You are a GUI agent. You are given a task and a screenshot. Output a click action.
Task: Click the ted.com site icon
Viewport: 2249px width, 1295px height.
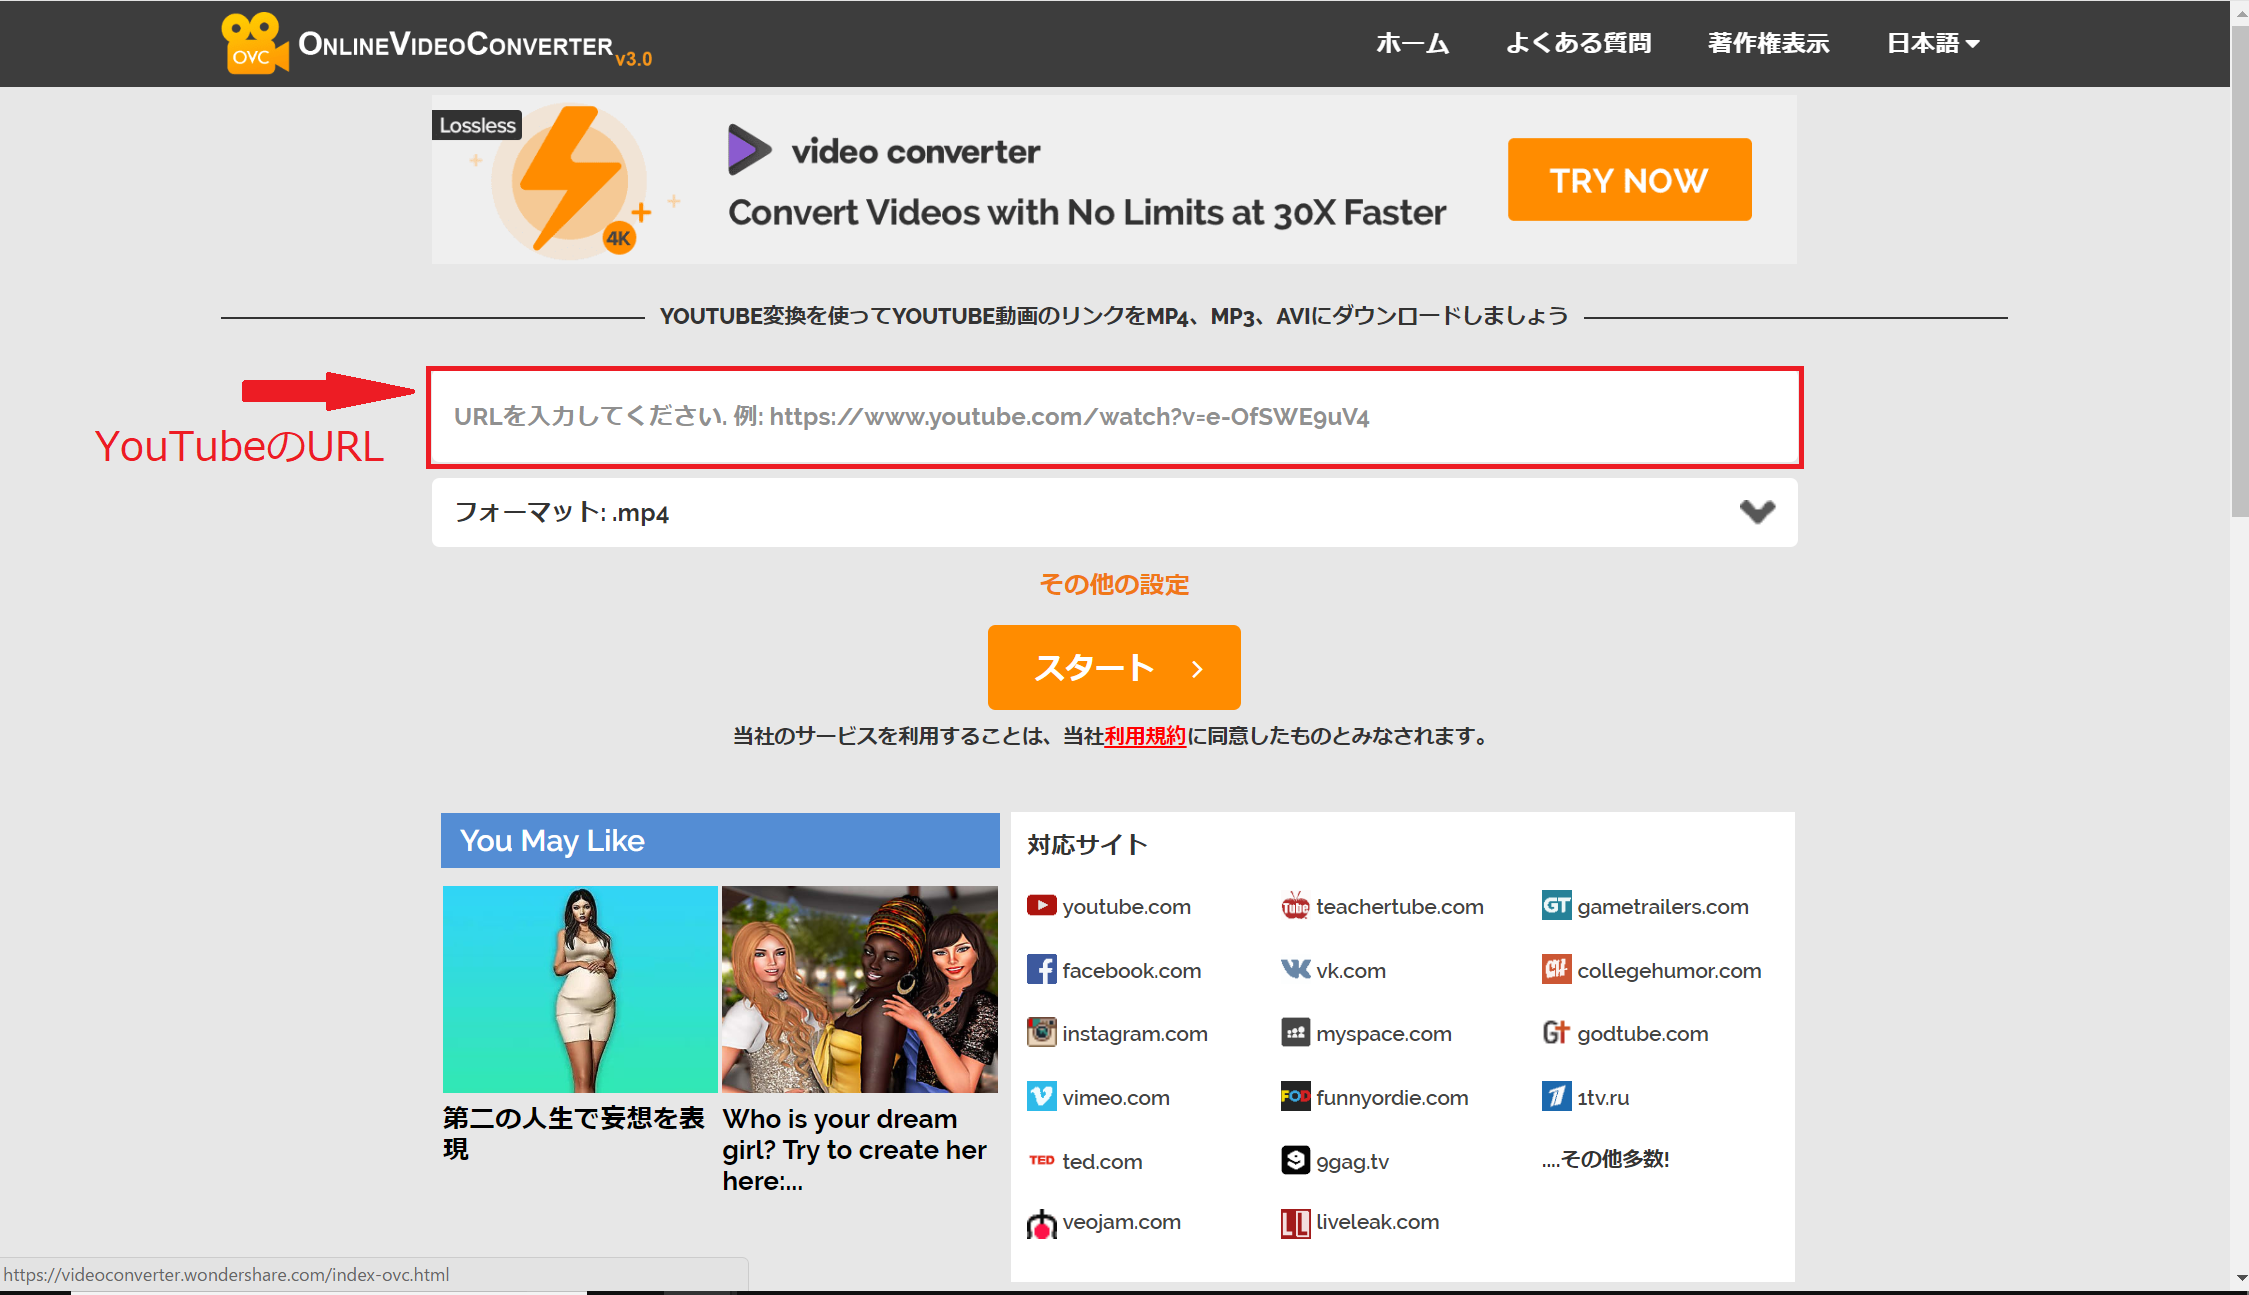(x=1041, y=1160)
